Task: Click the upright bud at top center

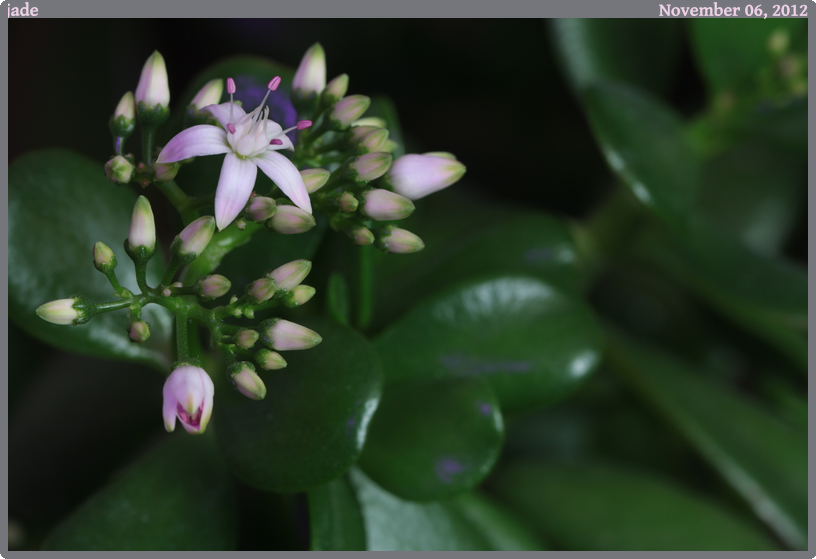Action: point(310,72)
